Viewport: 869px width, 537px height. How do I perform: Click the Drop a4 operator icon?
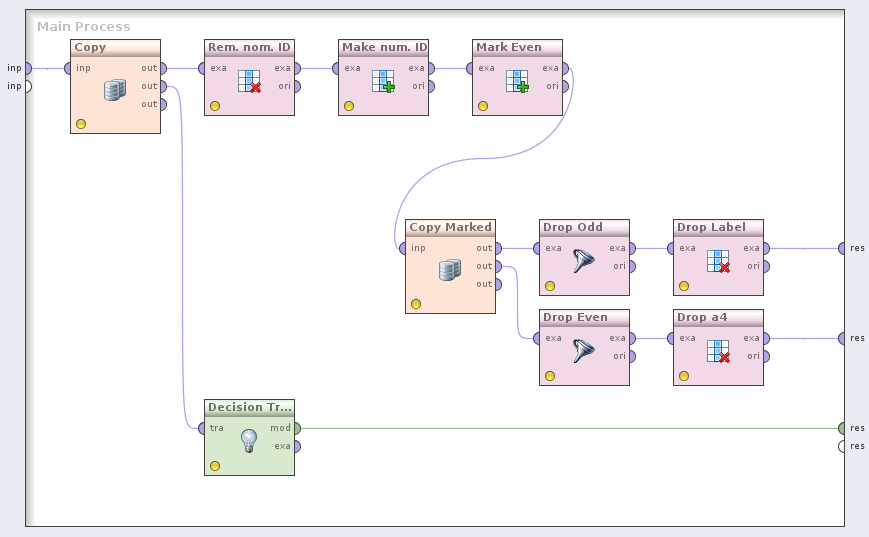718,351
